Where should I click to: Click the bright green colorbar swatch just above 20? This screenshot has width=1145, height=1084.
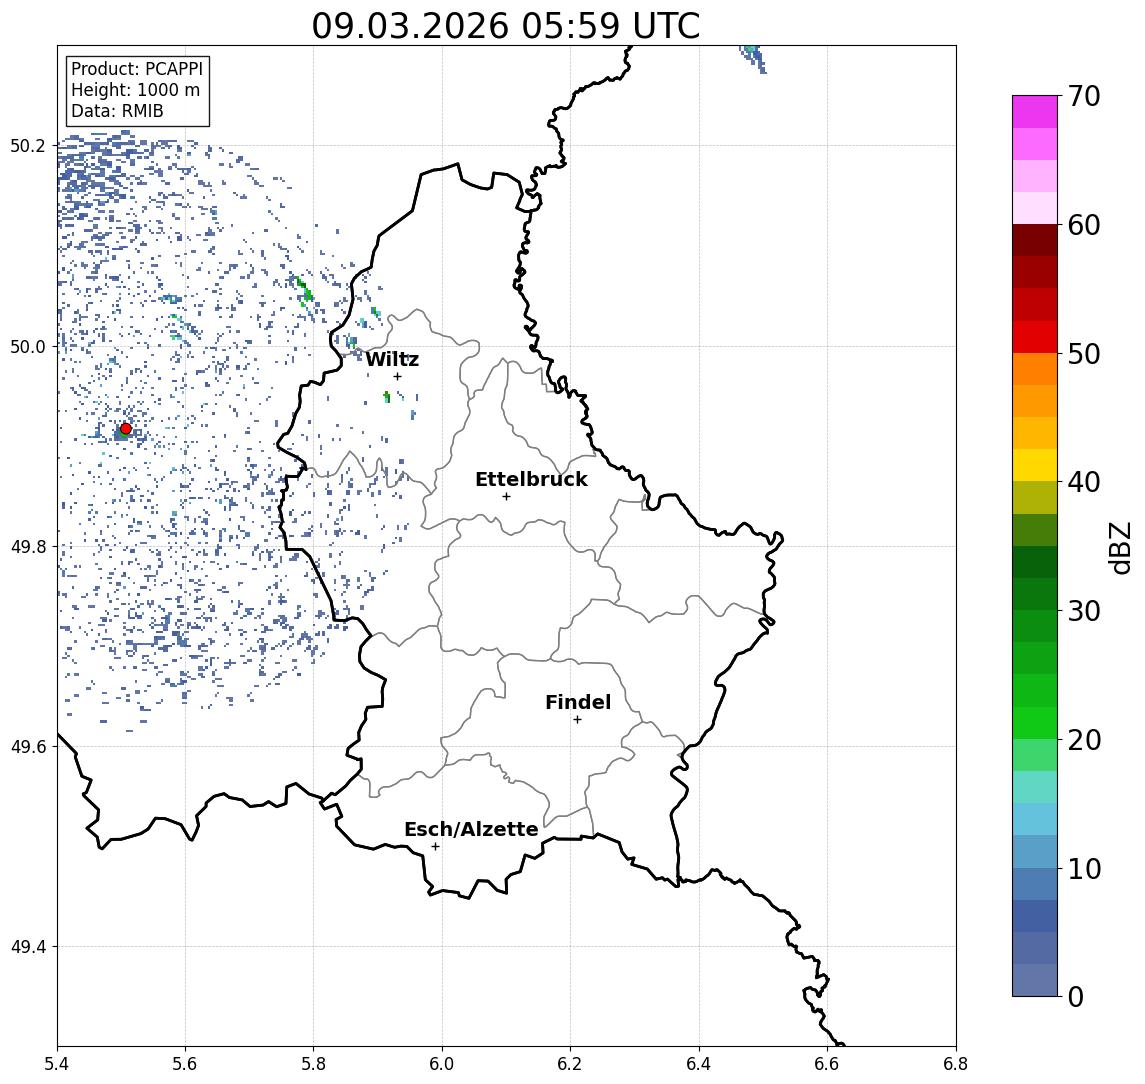[1035, 722]
